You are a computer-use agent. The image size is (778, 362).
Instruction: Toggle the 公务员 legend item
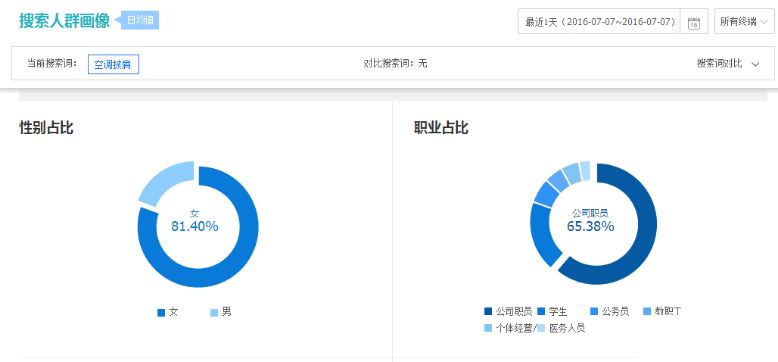point(610,312)
